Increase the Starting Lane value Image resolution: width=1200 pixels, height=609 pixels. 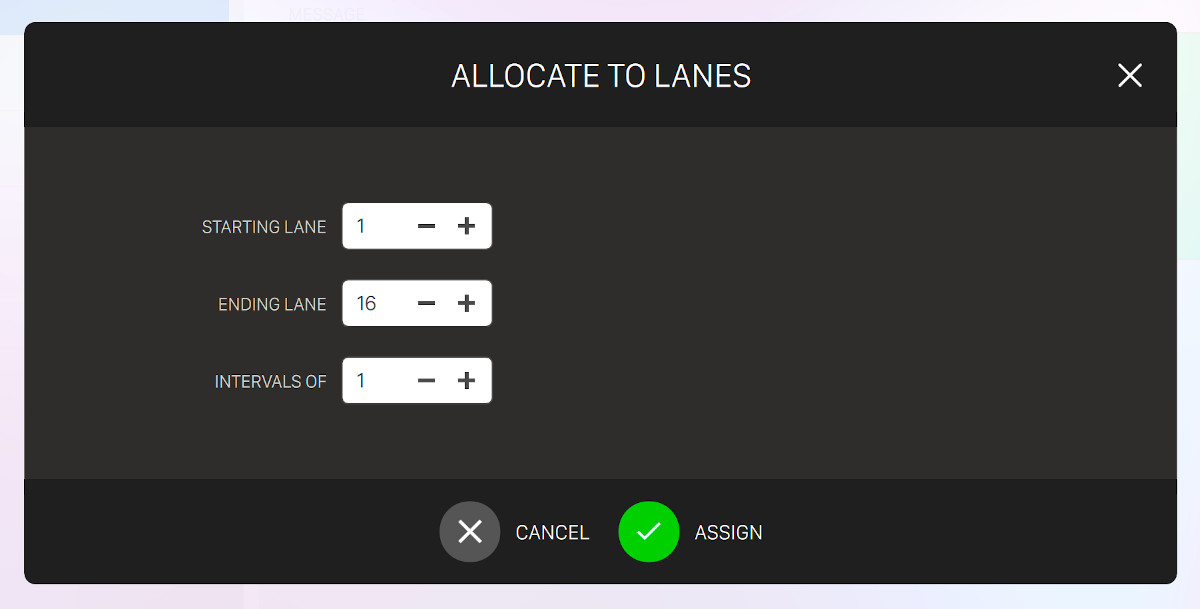(466, 226)
